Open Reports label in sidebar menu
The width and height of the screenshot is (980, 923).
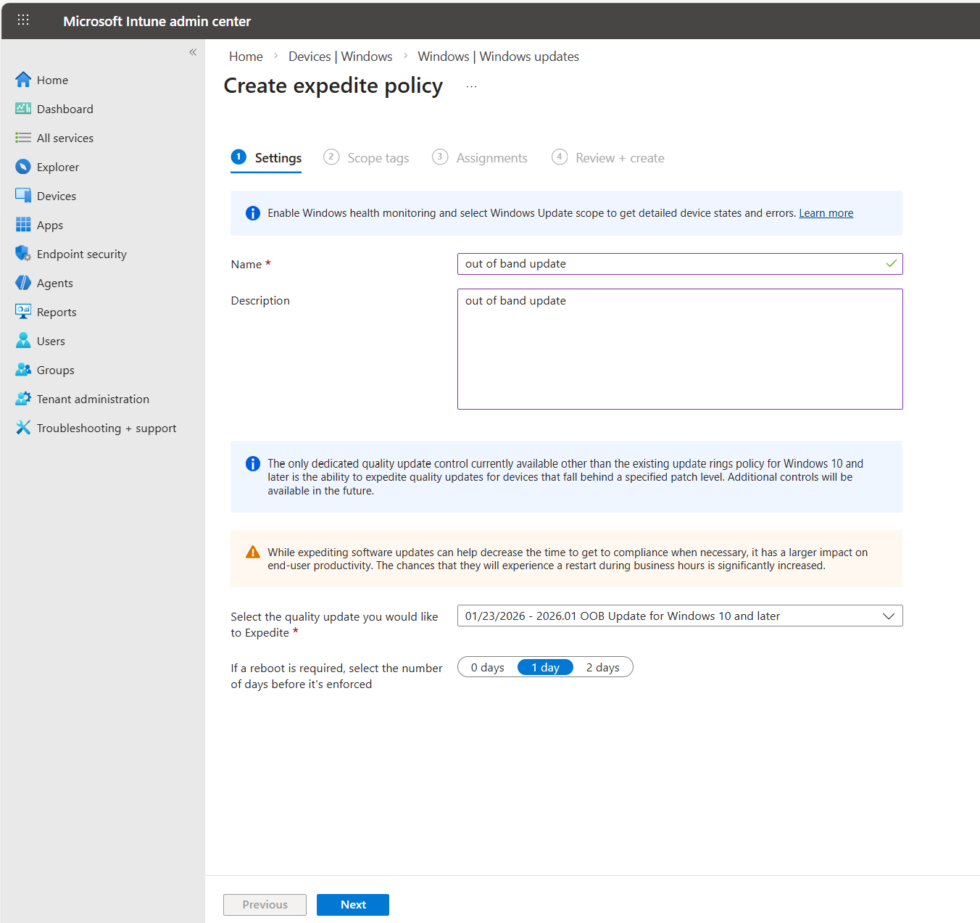56,312
